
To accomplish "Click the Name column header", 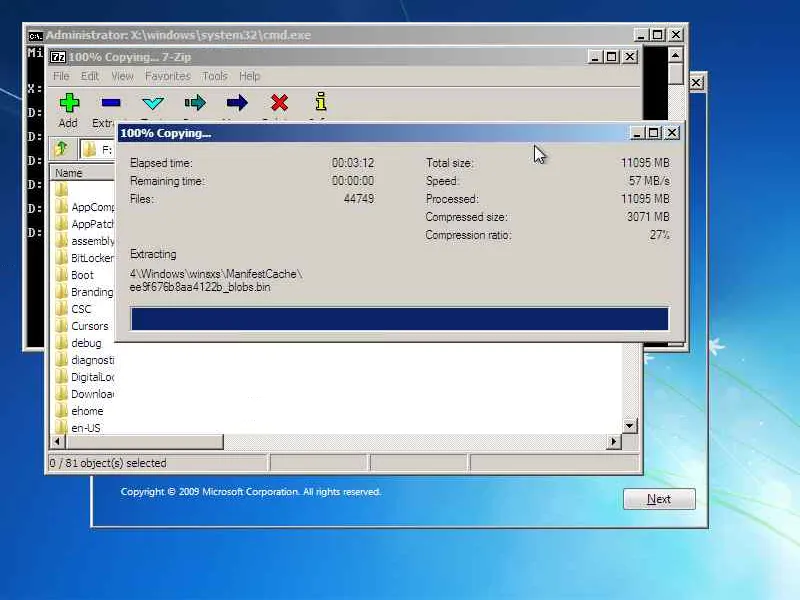I will [82, 173].
